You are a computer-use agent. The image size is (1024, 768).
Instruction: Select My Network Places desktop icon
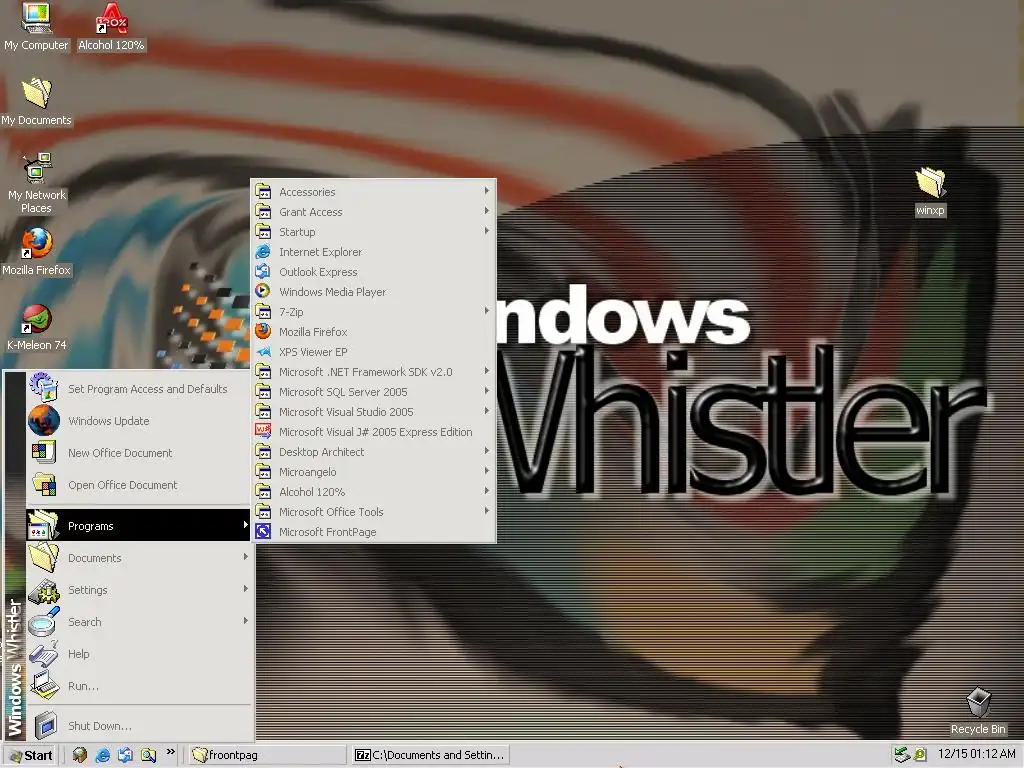pos(36,184)
